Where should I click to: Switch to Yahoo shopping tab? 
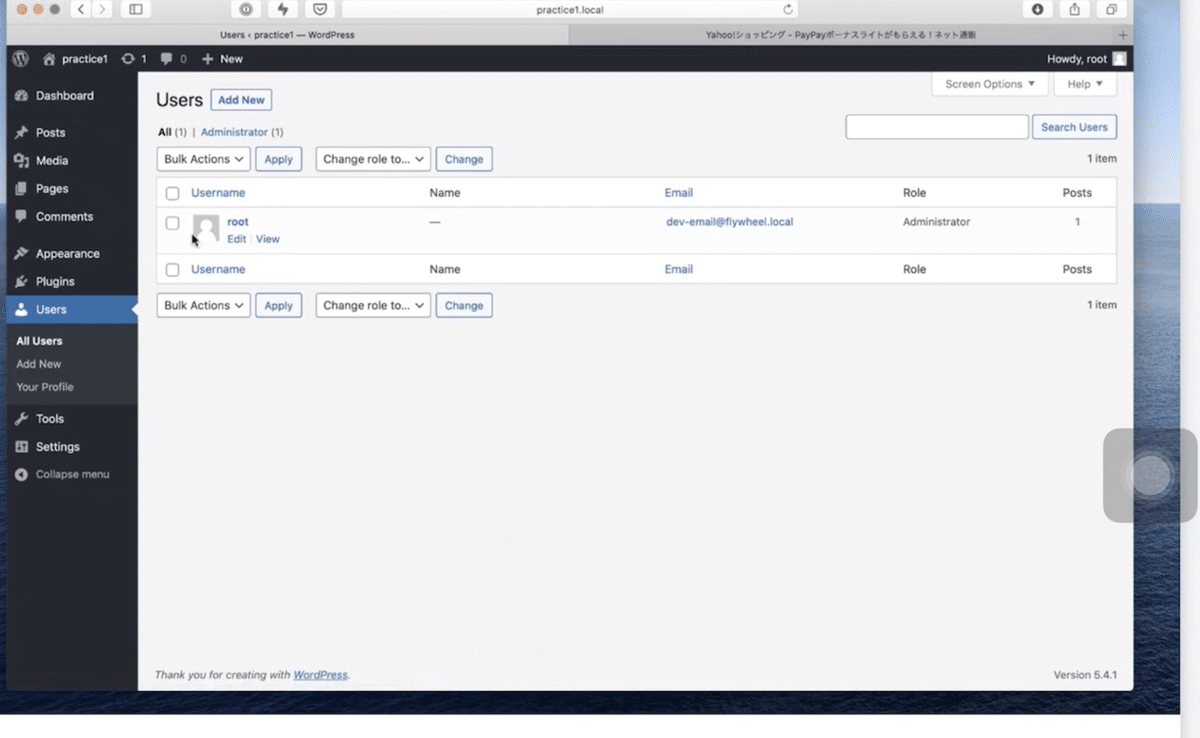[x=840, y=35]
